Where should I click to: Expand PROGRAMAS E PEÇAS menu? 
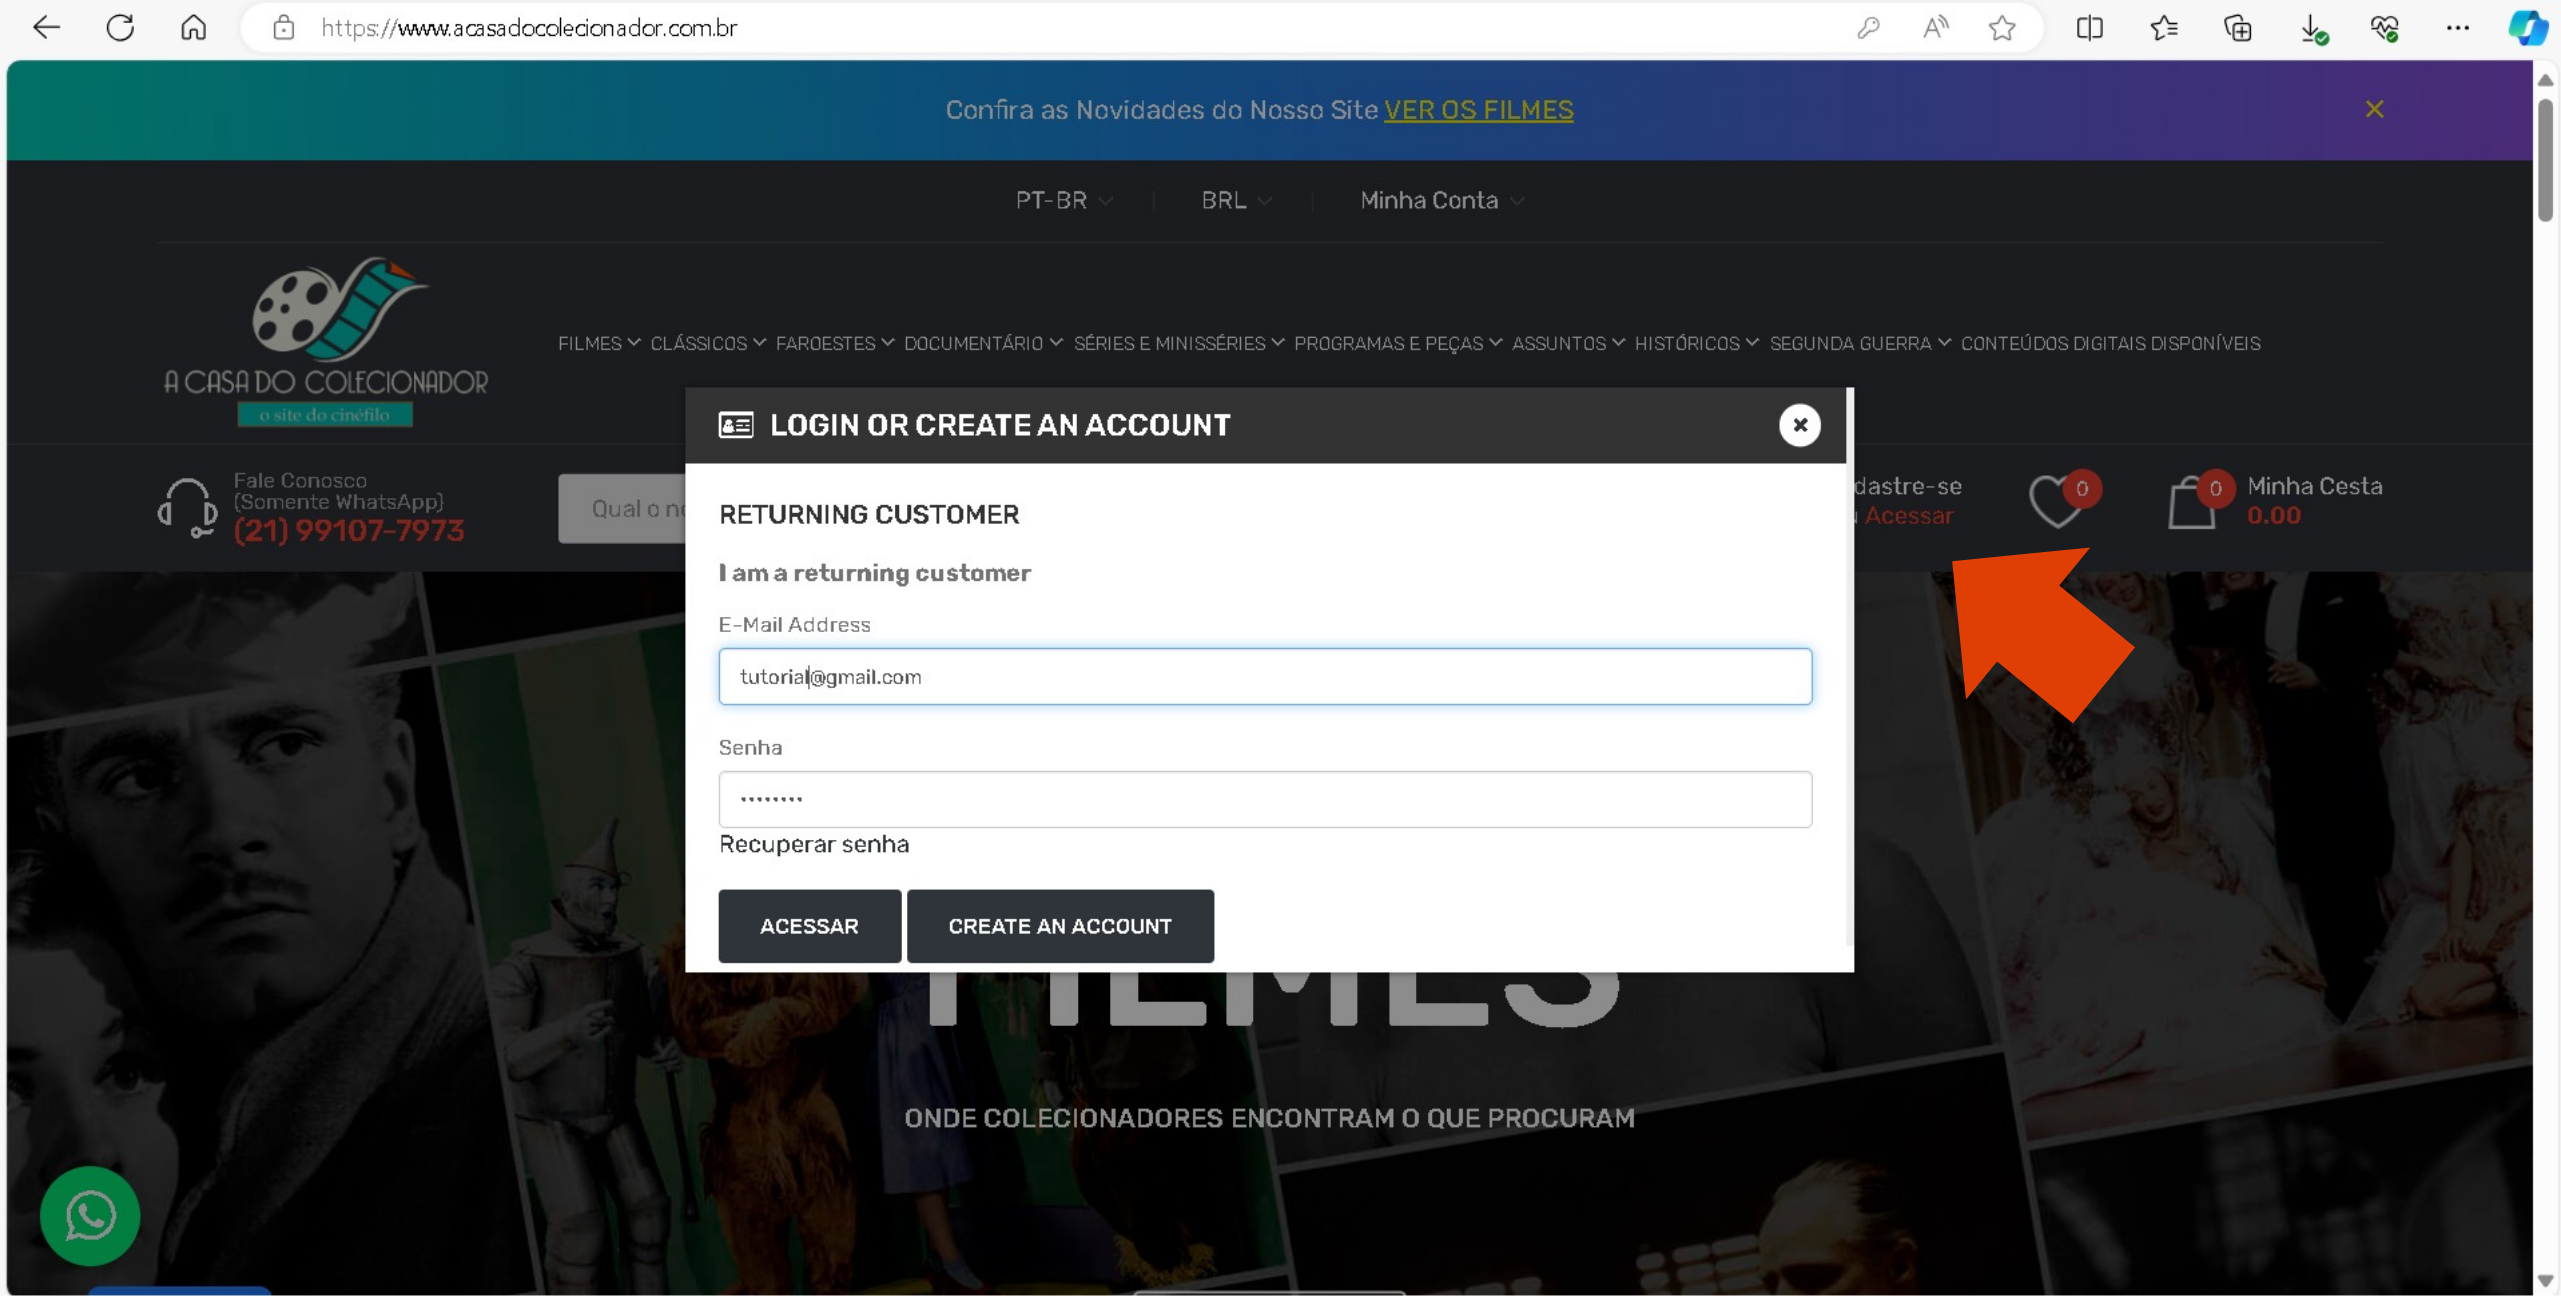(1398, 343)
